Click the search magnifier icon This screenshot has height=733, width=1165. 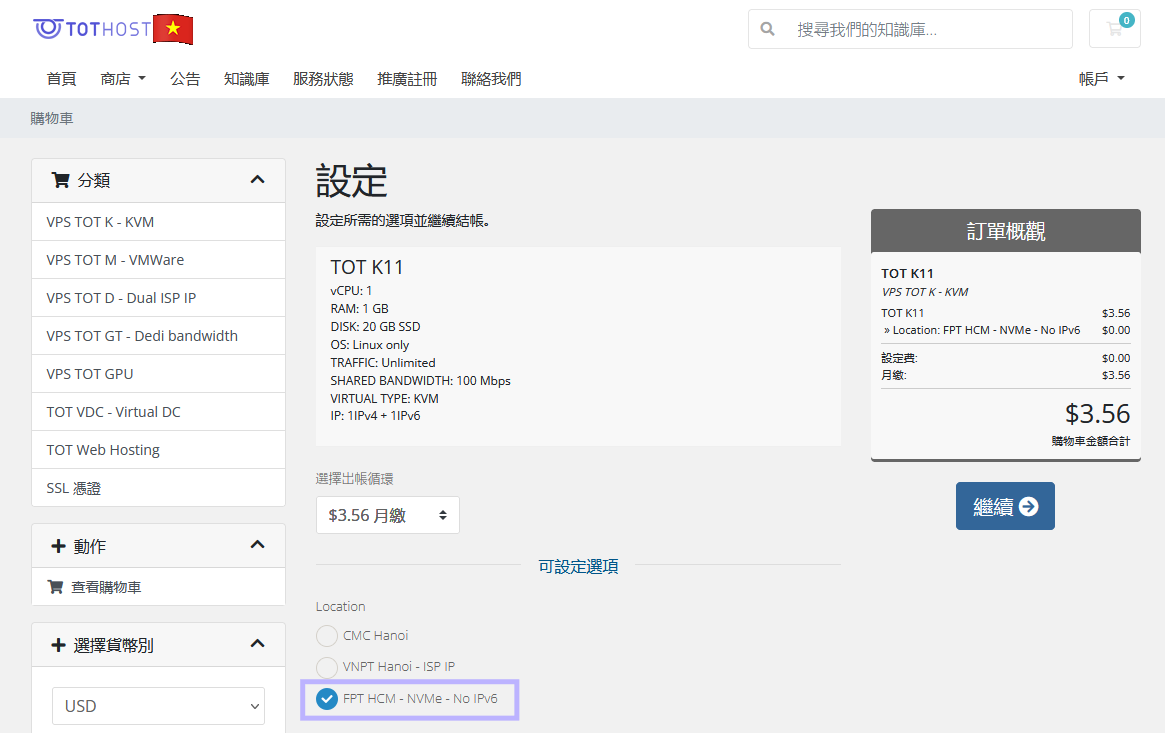[x=767, y=28]
